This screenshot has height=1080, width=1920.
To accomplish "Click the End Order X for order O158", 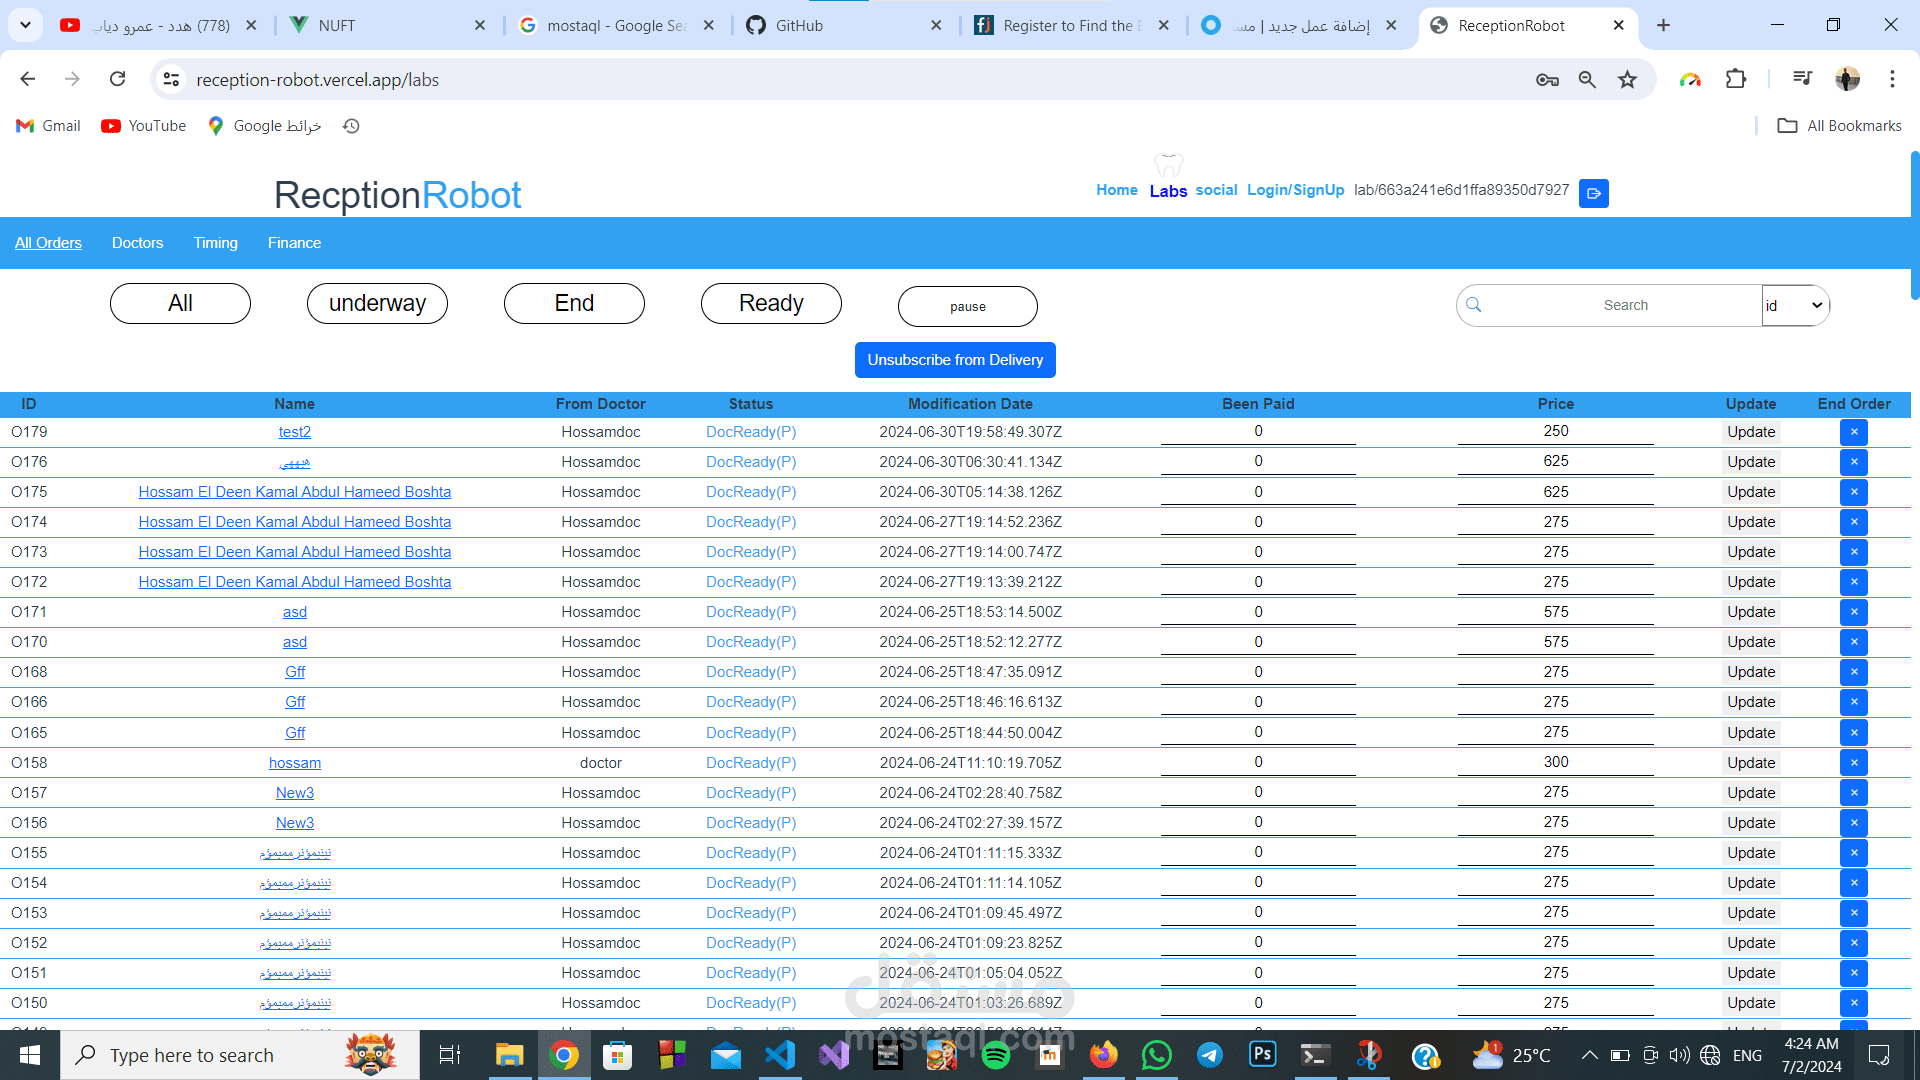I will pyautogui.click(x=1853, y=763).
